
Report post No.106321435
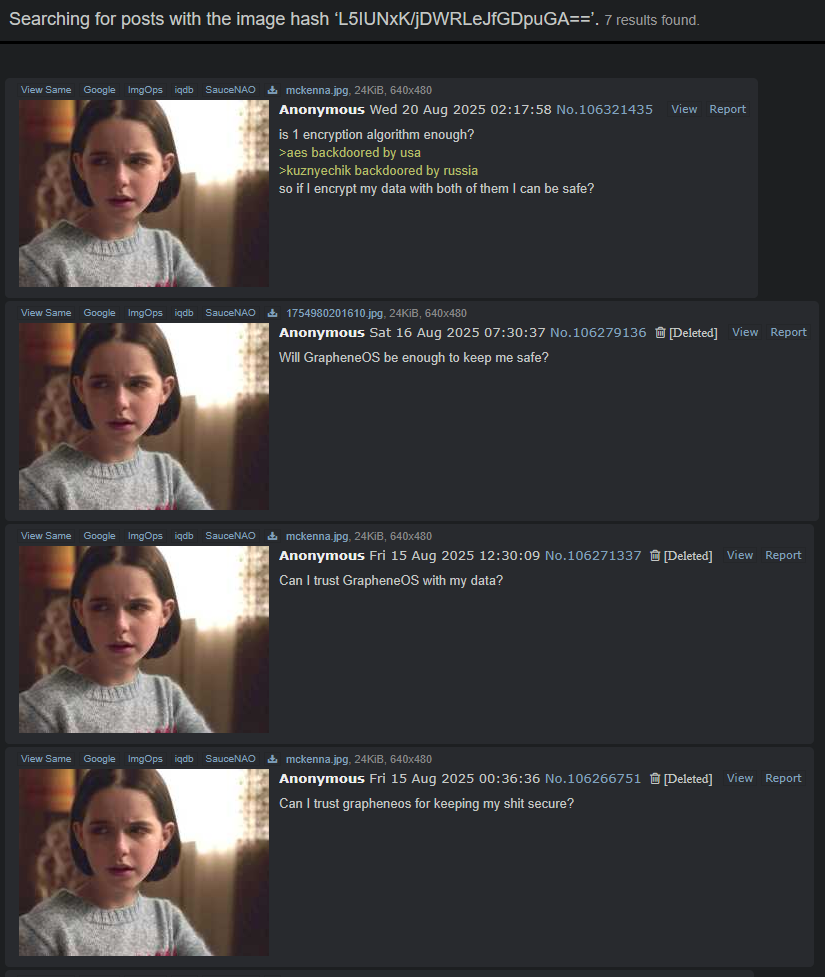point(727,109)
